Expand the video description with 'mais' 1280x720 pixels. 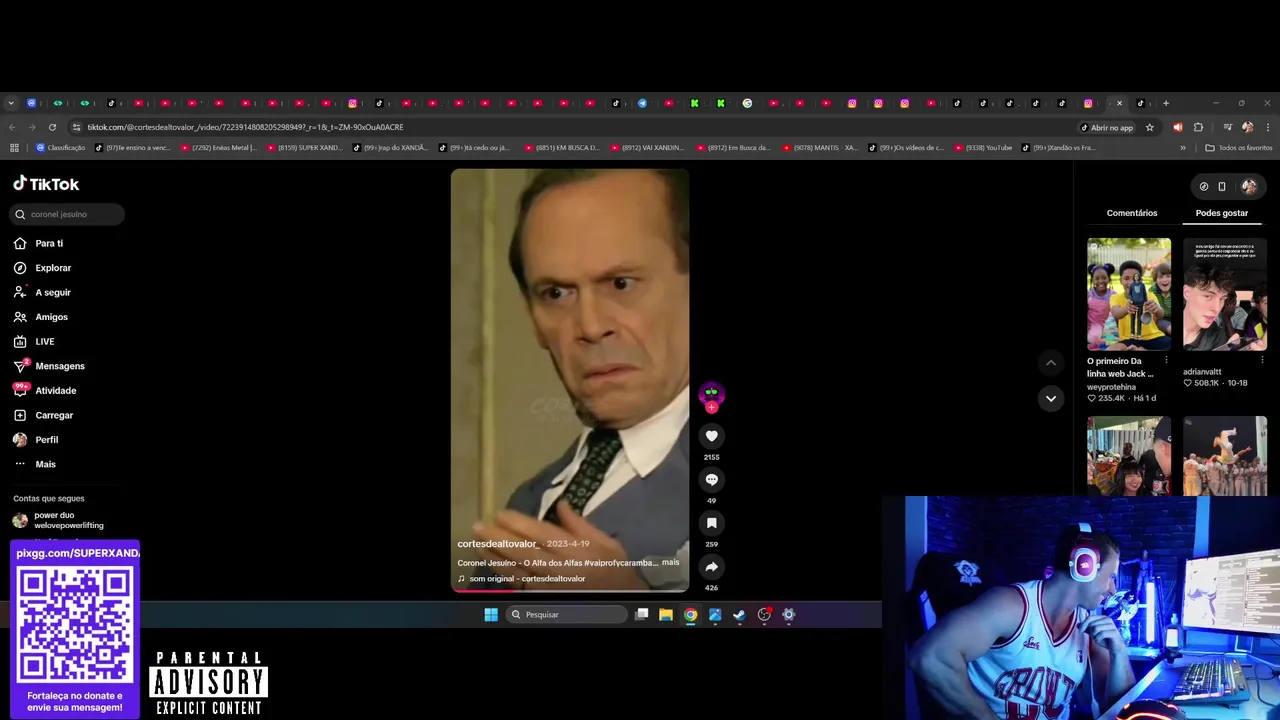[670, 562]
